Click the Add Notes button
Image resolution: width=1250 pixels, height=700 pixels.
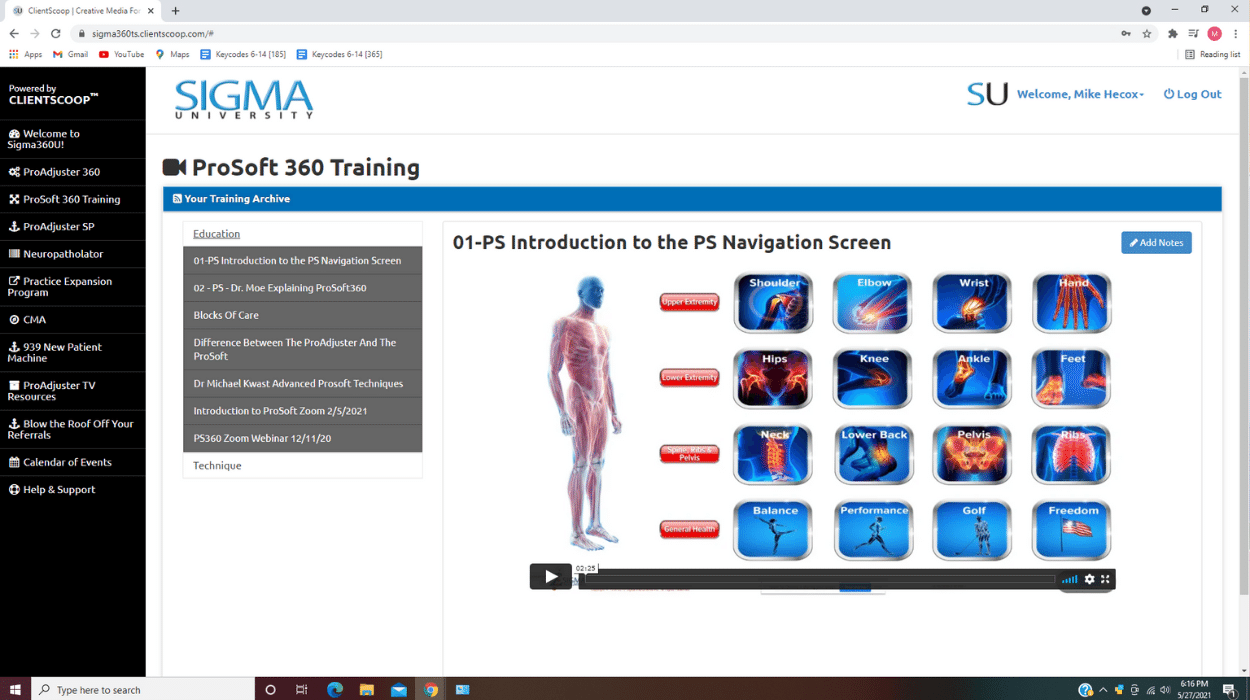point(1156,242)
